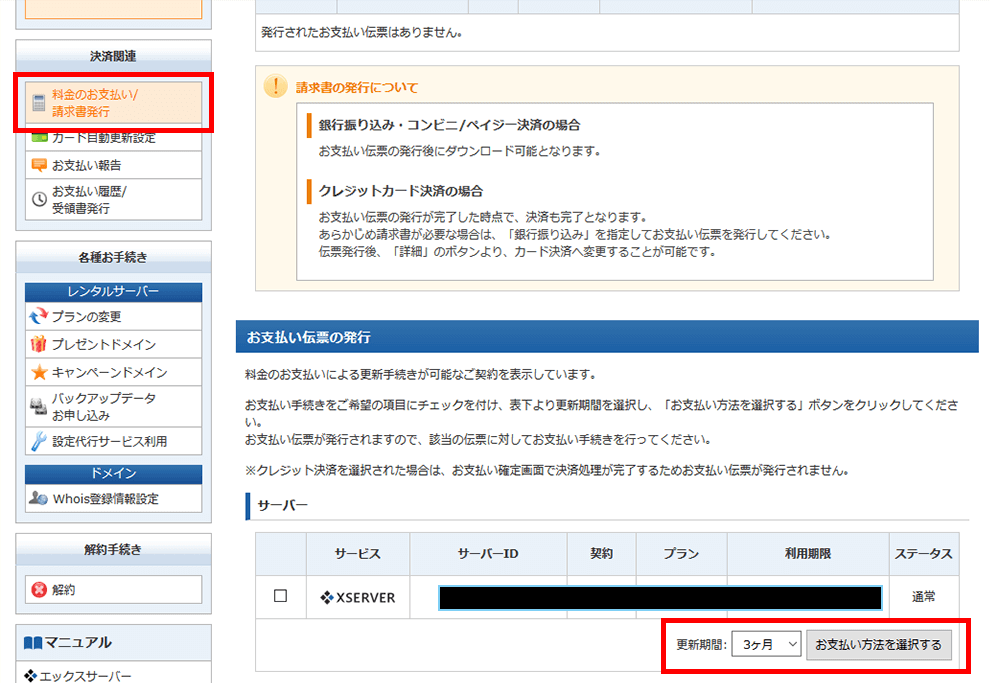
Task: Click the サーバー subsection heading
Action: click(282, 505)
